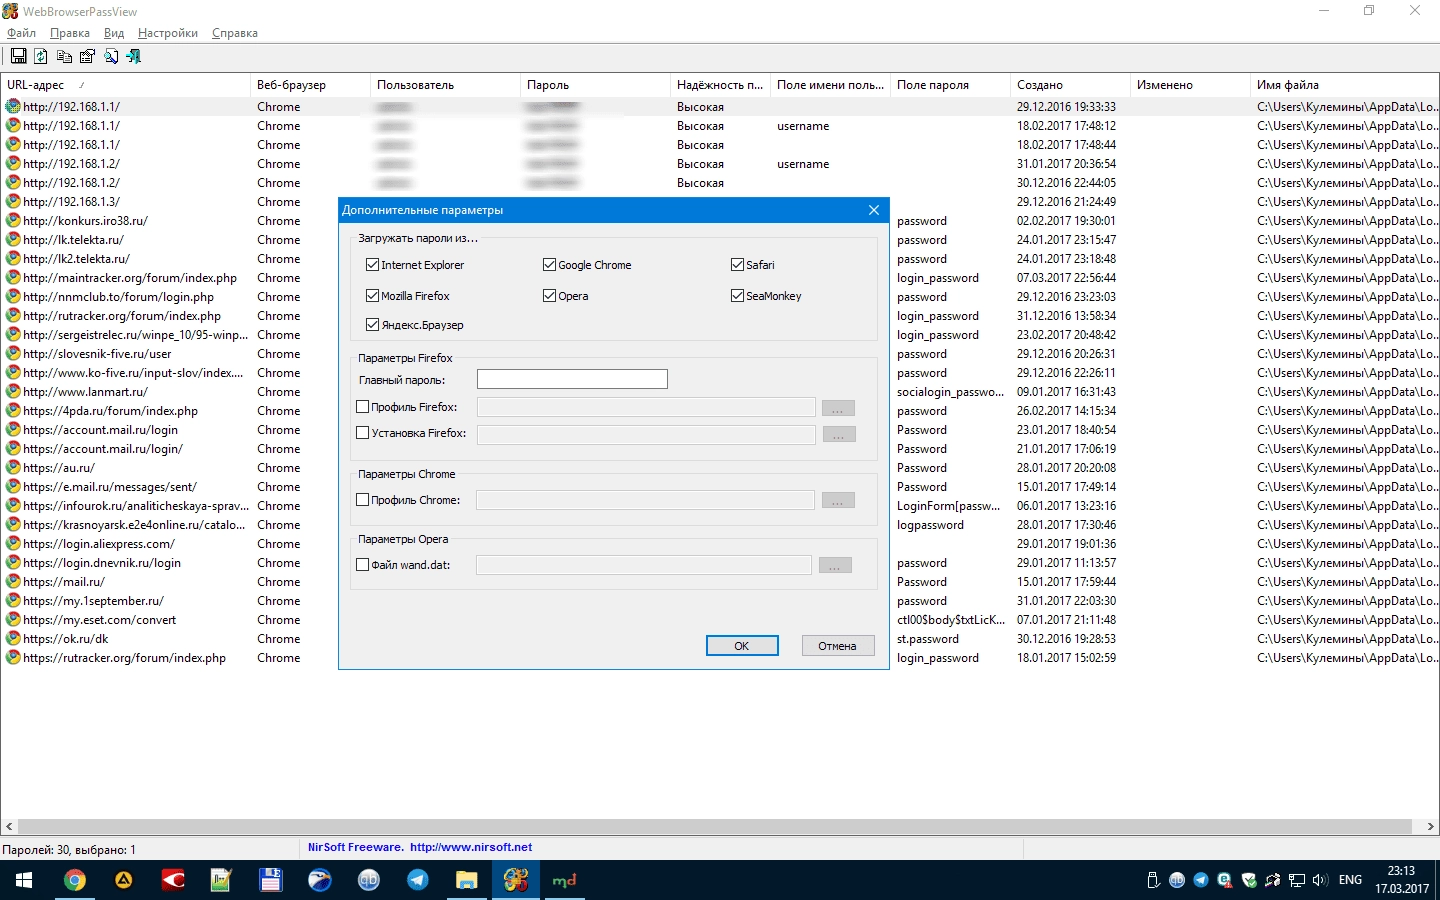This screenshot has width=1440, height=900.
Task: Open the notepad pencil taskbar icon
Action: pos(221,880)
